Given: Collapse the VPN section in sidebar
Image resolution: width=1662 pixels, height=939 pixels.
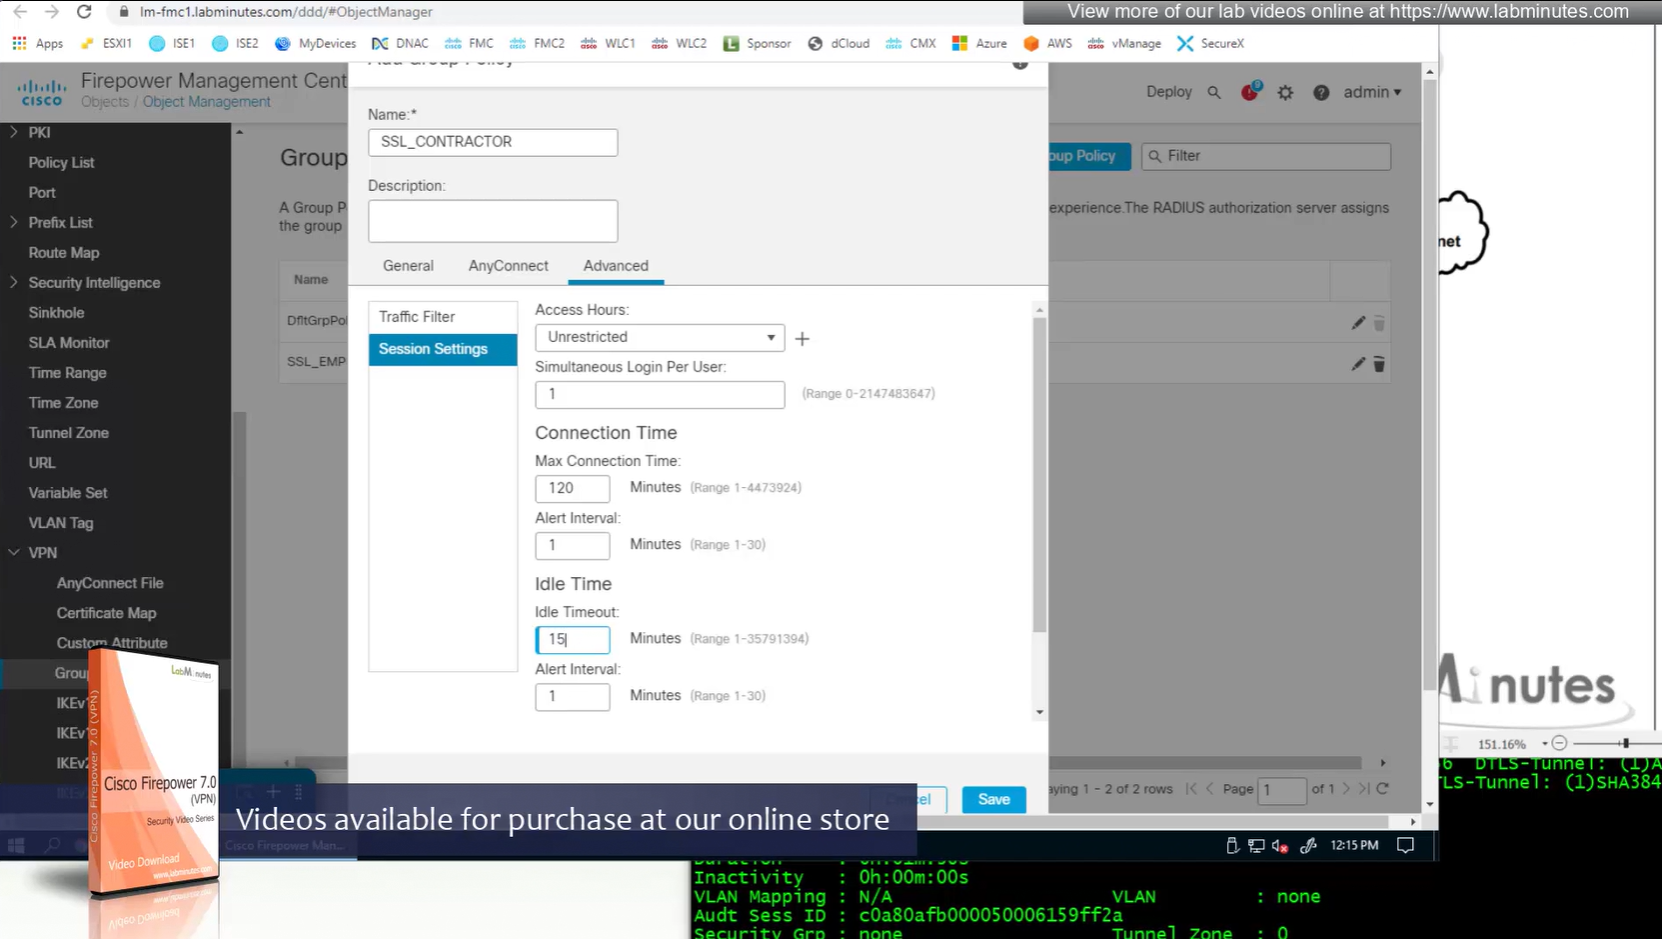Looking at the screenshot, I should coord(14,553).
